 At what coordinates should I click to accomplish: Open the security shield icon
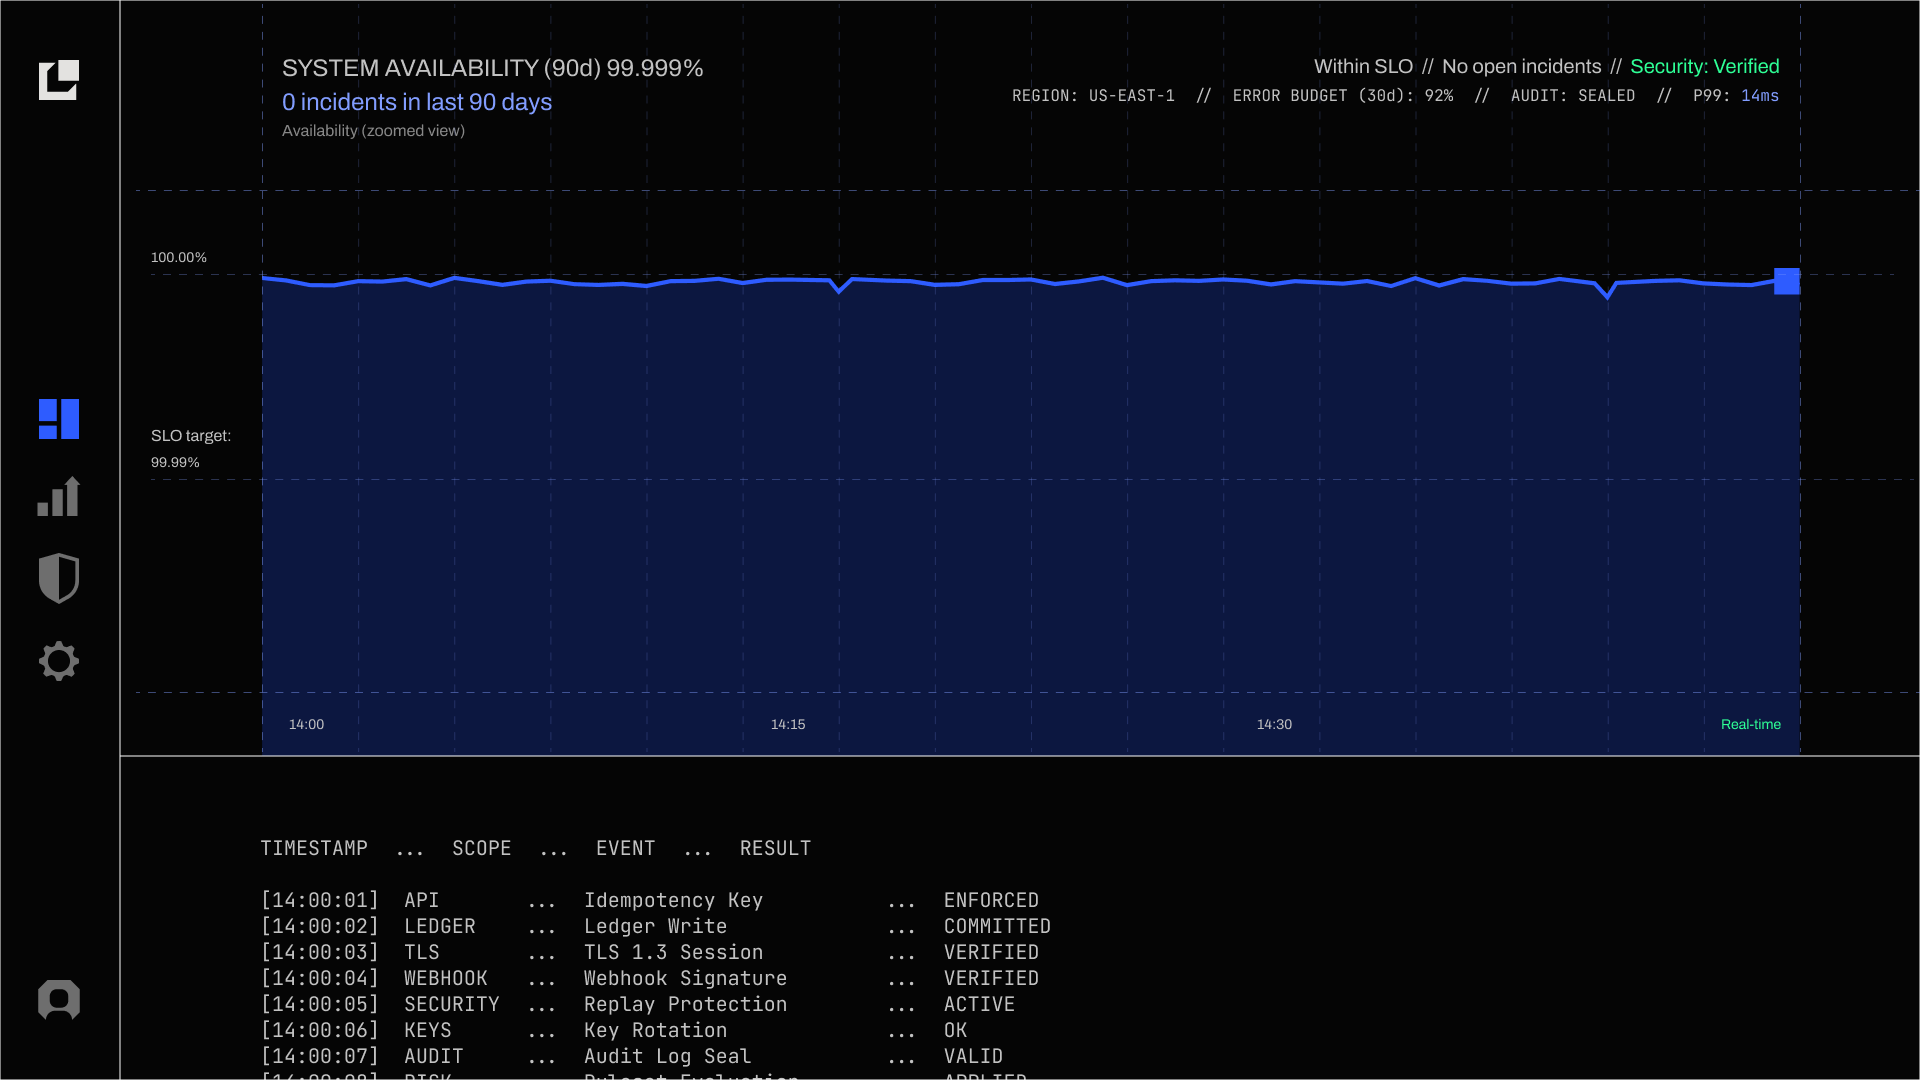(59, 578)
